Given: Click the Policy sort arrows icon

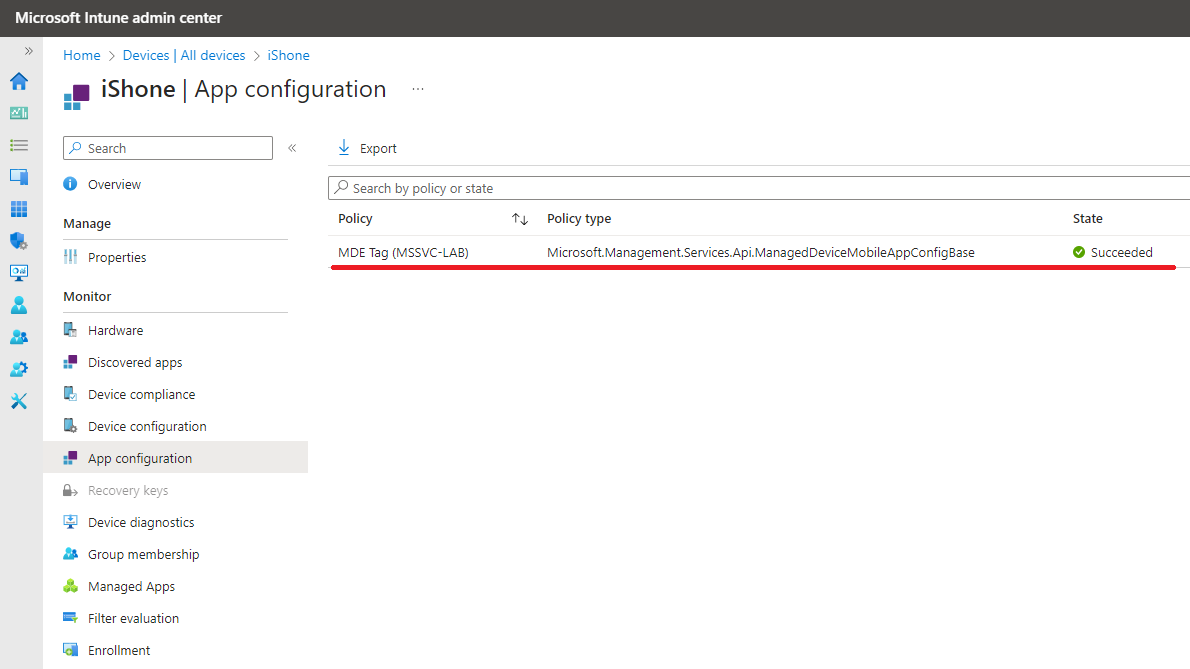Looking at the screenshot, I should click(520, 219).
